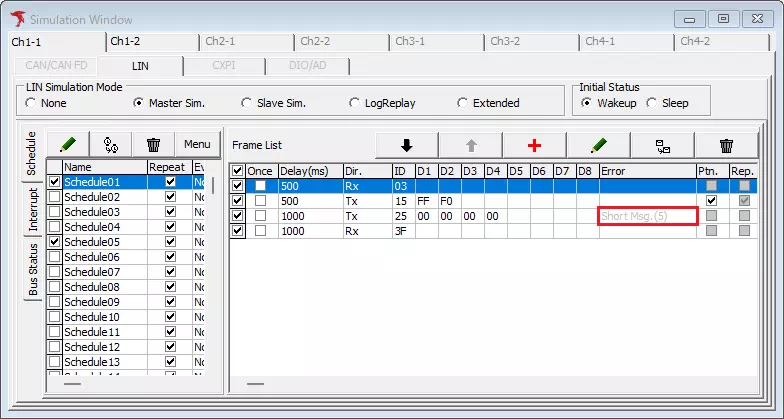784x419 pixels.
Task: Click the Name column header in schedules
Action: (105, 167)
